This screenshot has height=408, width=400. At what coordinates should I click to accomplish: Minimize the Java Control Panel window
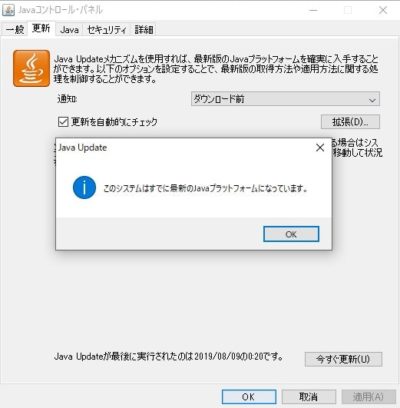pos(313,10)
